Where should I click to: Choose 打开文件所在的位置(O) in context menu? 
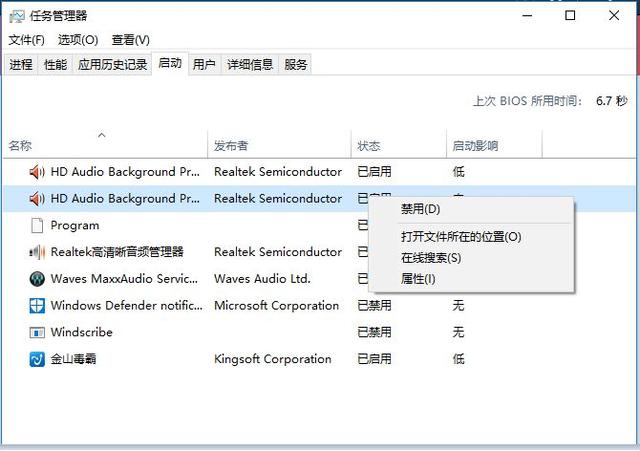click(471, 237)
